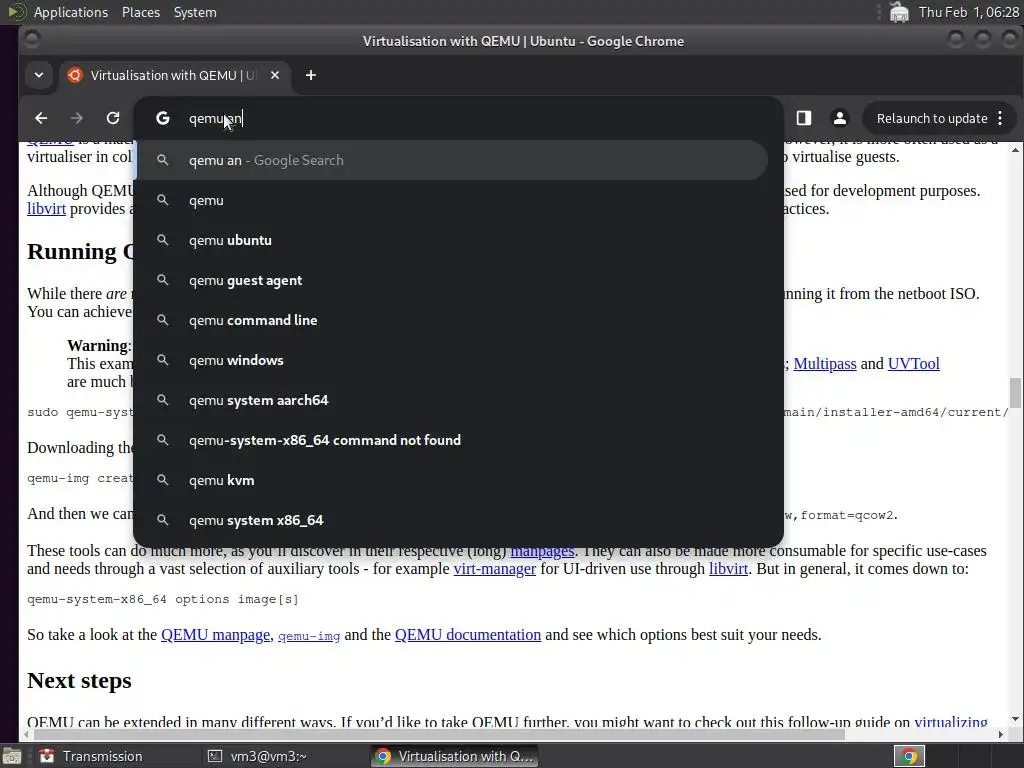The image size is (1024, 768).
Task: Click the search icon next to 'qemu ubuntu'
Action: 163,240
